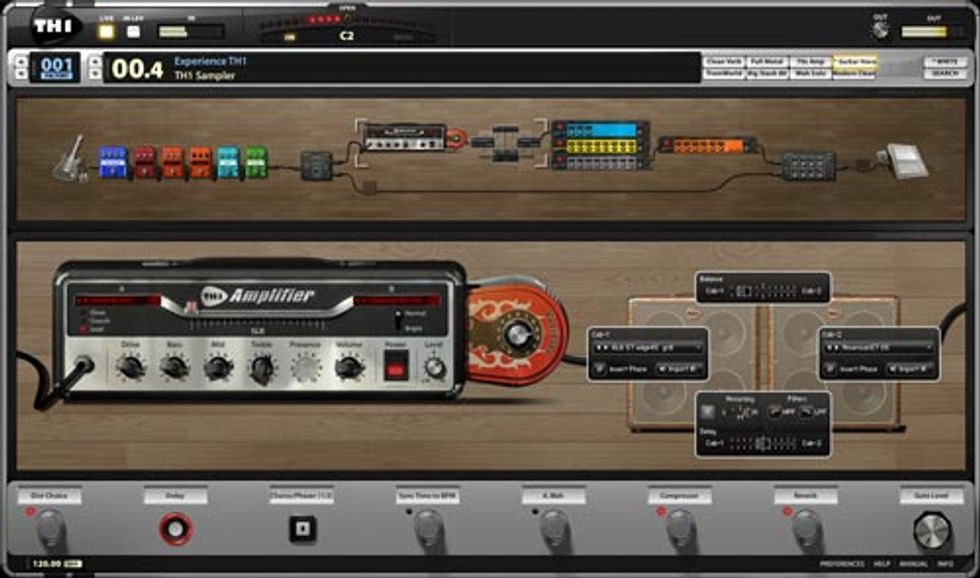Toggle the LIVE mode button

(x=107, y=31)
